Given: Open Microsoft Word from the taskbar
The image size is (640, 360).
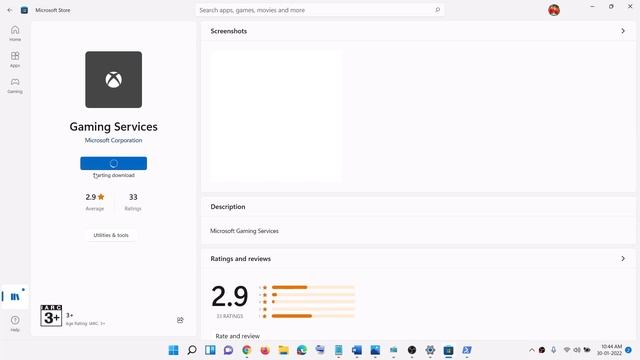Looking at the screenshot, I should (x=357, y=350).
